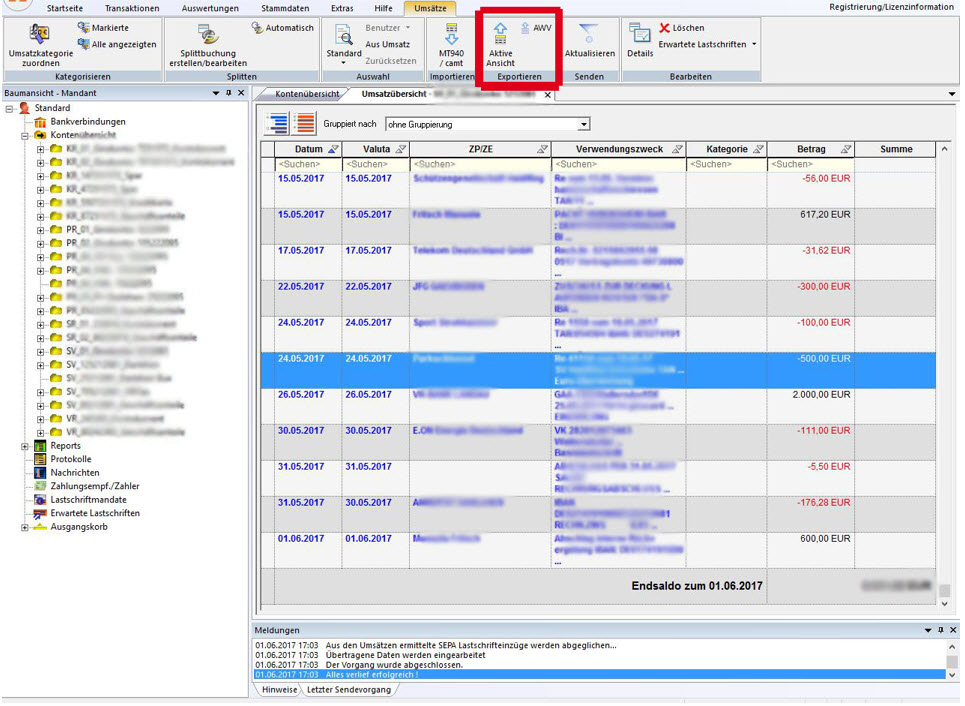Open the Baumansicht panel options arrow
965x706 pixels.
click(x=216, y=93)
